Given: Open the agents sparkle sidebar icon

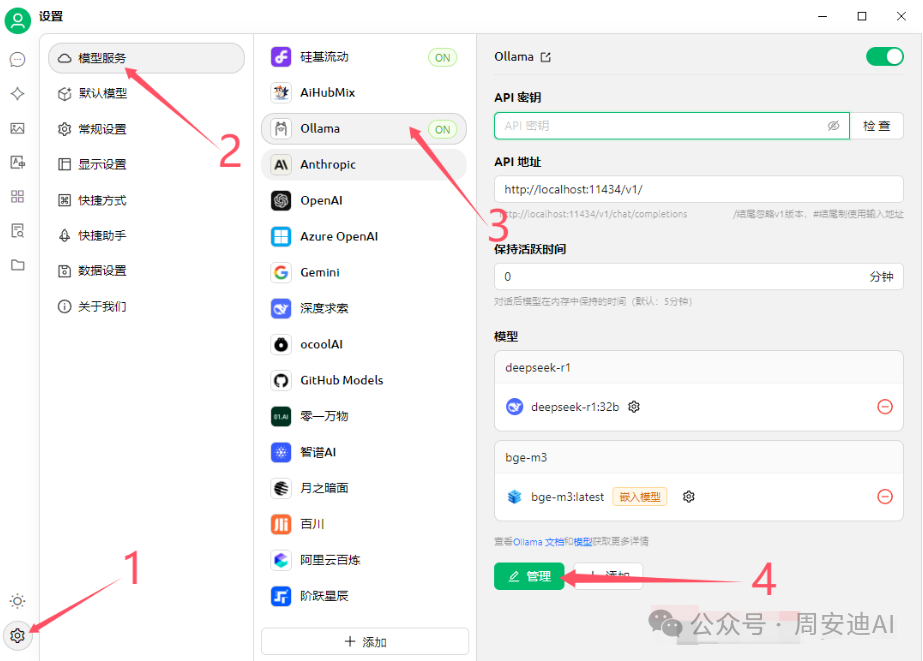Looking at the screenshot, I should [18, 94].
